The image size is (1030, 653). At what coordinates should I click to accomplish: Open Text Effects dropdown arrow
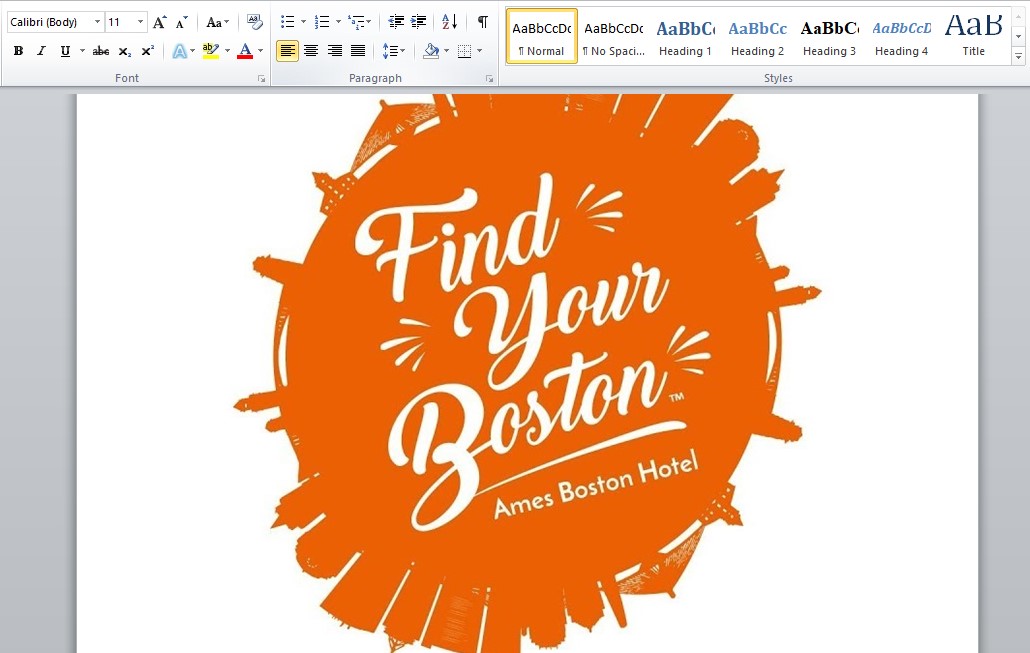pyautogui.click(x=192, y=51)
